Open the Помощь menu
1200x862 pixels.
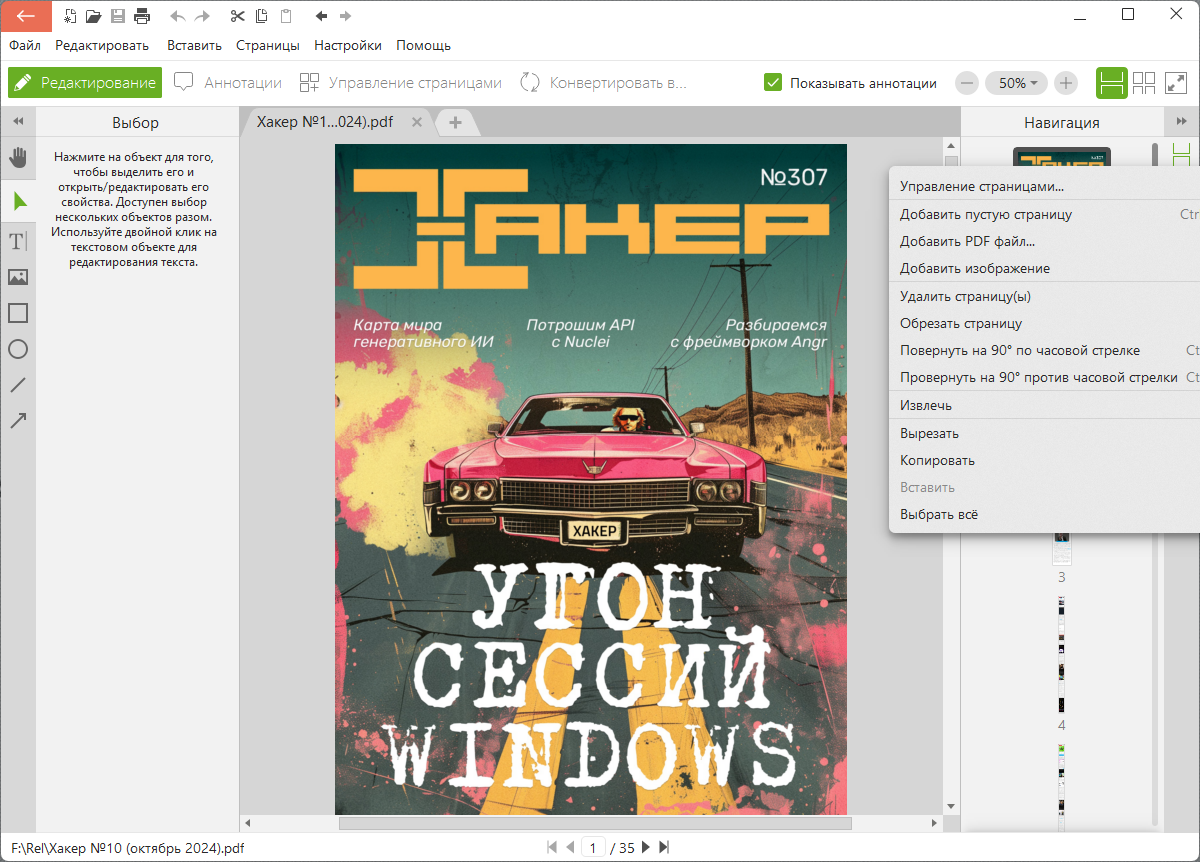[x=423, y=45]
